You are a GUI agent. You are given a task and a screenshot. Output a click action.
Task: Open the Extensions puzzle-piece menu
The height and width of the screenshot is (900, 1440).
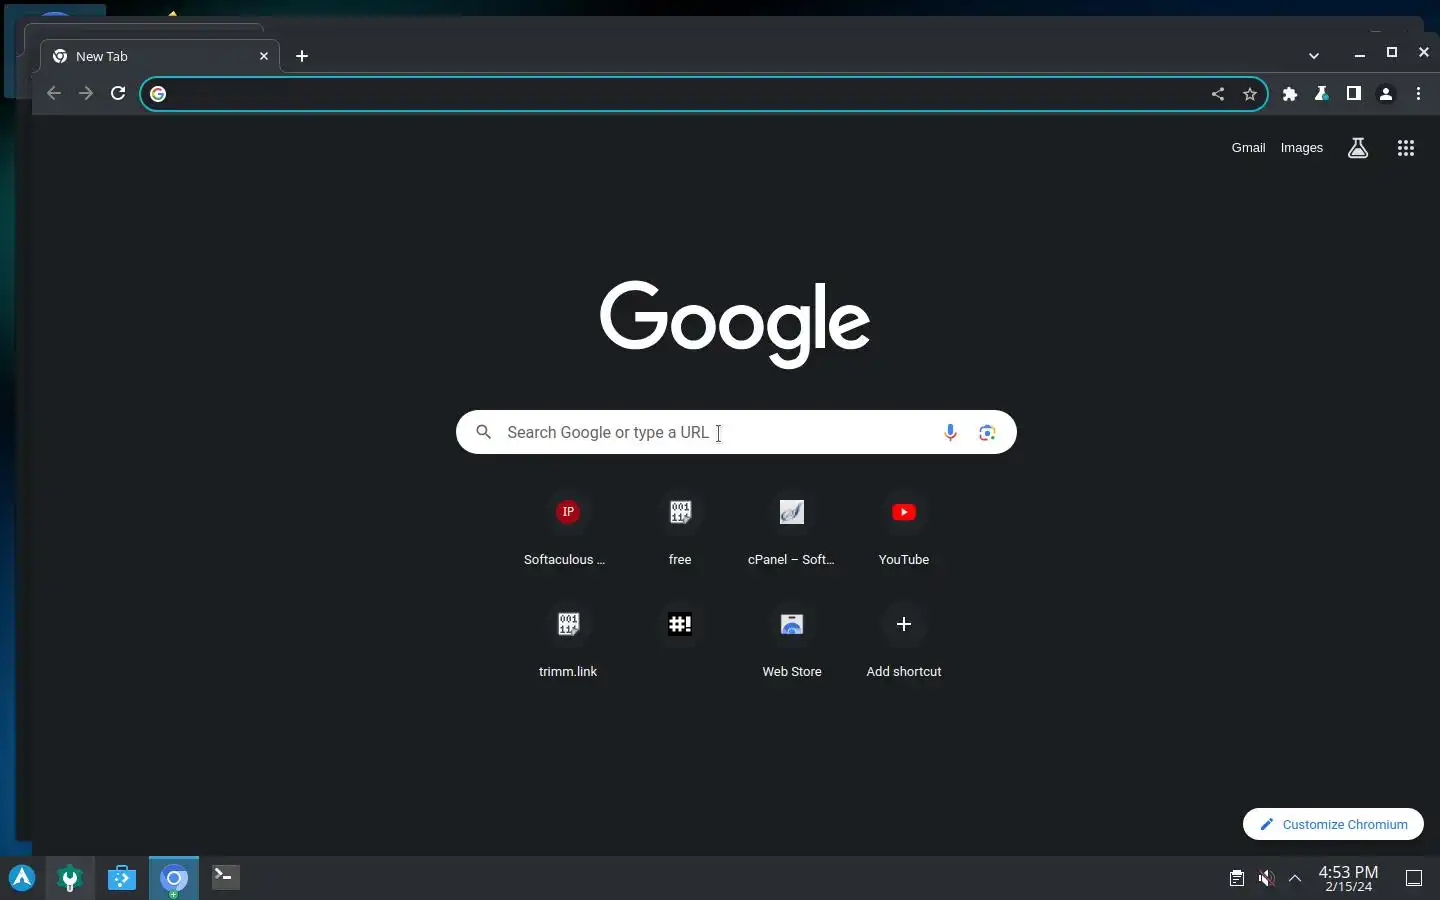[x=1291, y=94]
